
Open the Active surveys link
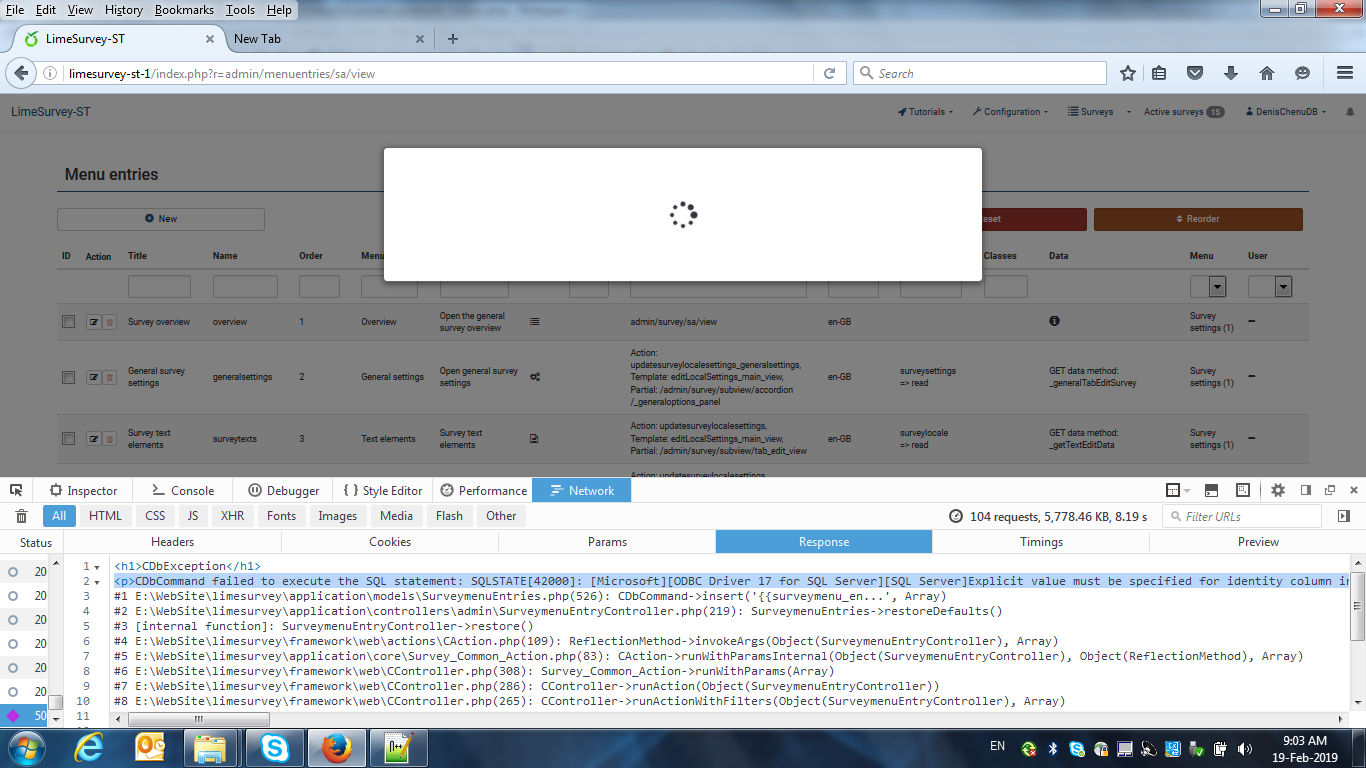(x=1184, y=112)
